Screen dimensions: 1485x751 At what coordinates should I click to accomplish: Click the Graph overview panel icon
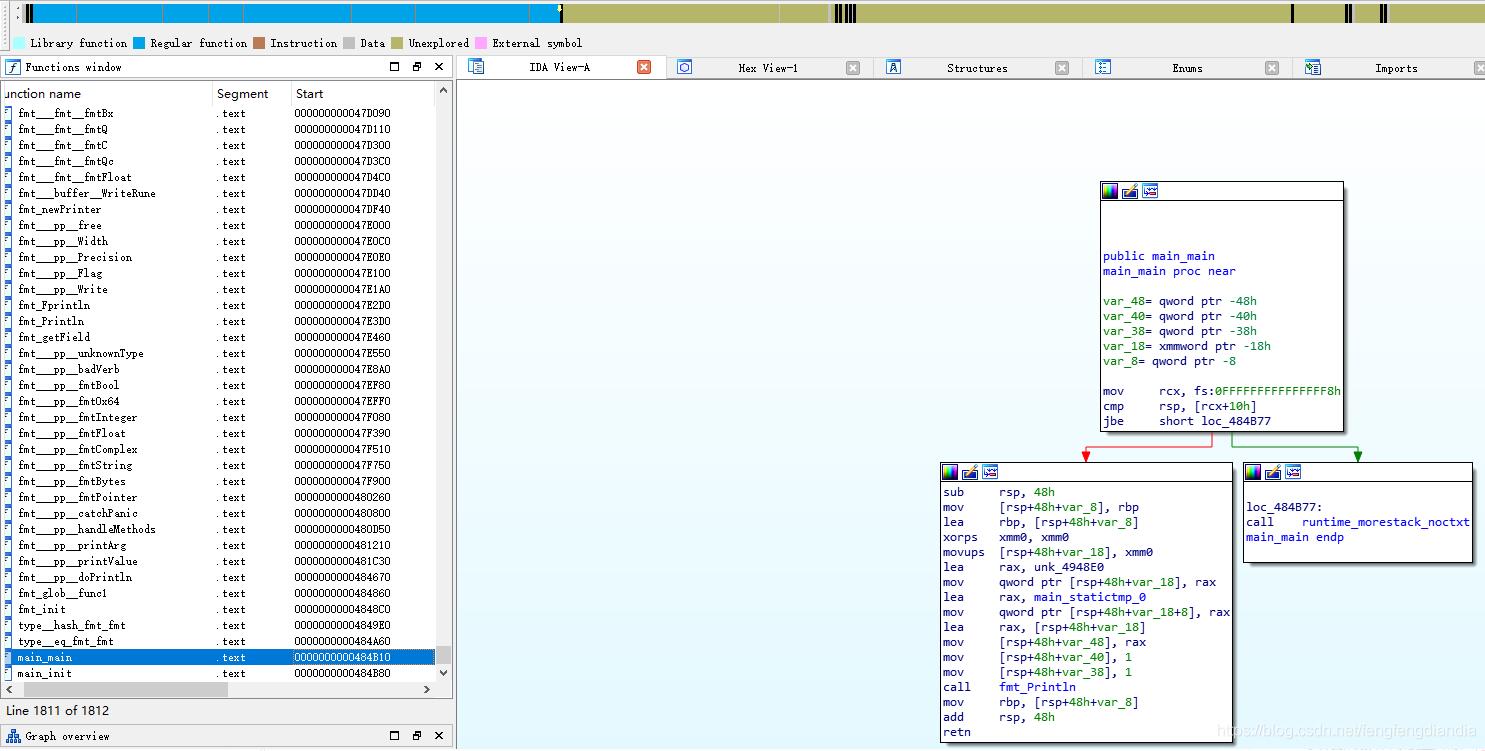coord(13,736)
